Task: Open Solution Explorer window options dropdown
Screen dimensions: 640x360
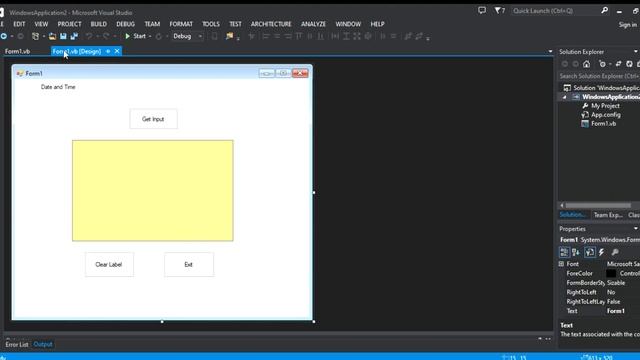Action: [635, 52]
